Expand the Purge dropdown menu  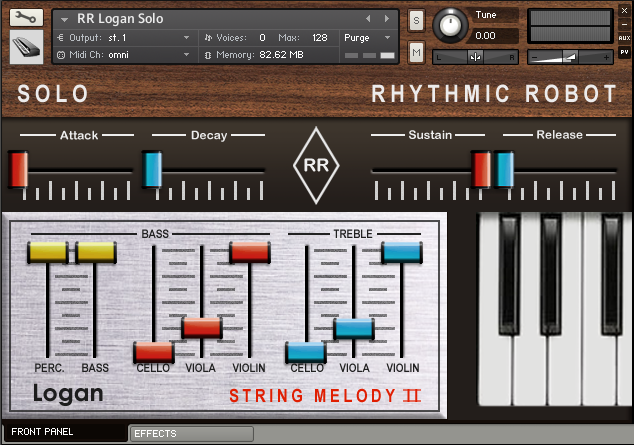pyautogui.click(x=365, y=37)
